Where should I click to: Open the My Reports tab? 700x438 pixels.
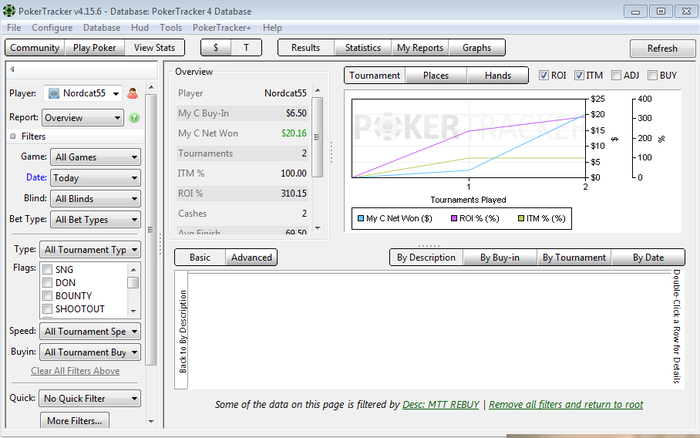pos(420,47)
